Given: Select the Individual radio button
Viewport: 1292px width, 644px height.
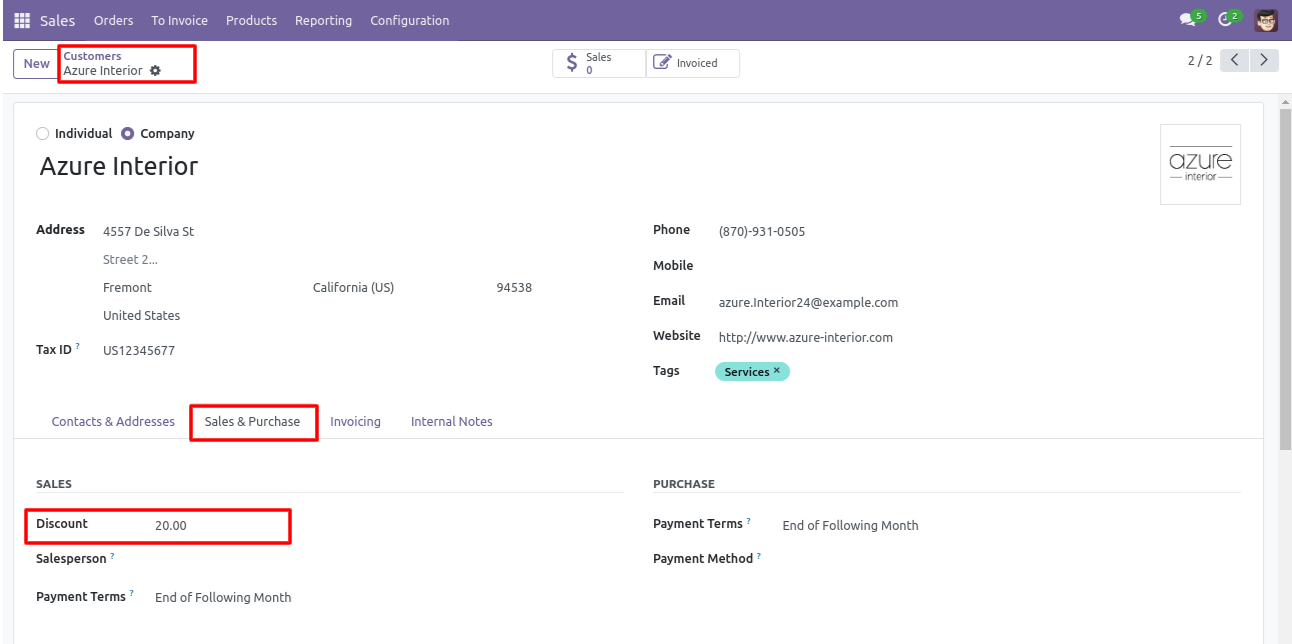Looking at the screenshot, I should tap(42, 133).
